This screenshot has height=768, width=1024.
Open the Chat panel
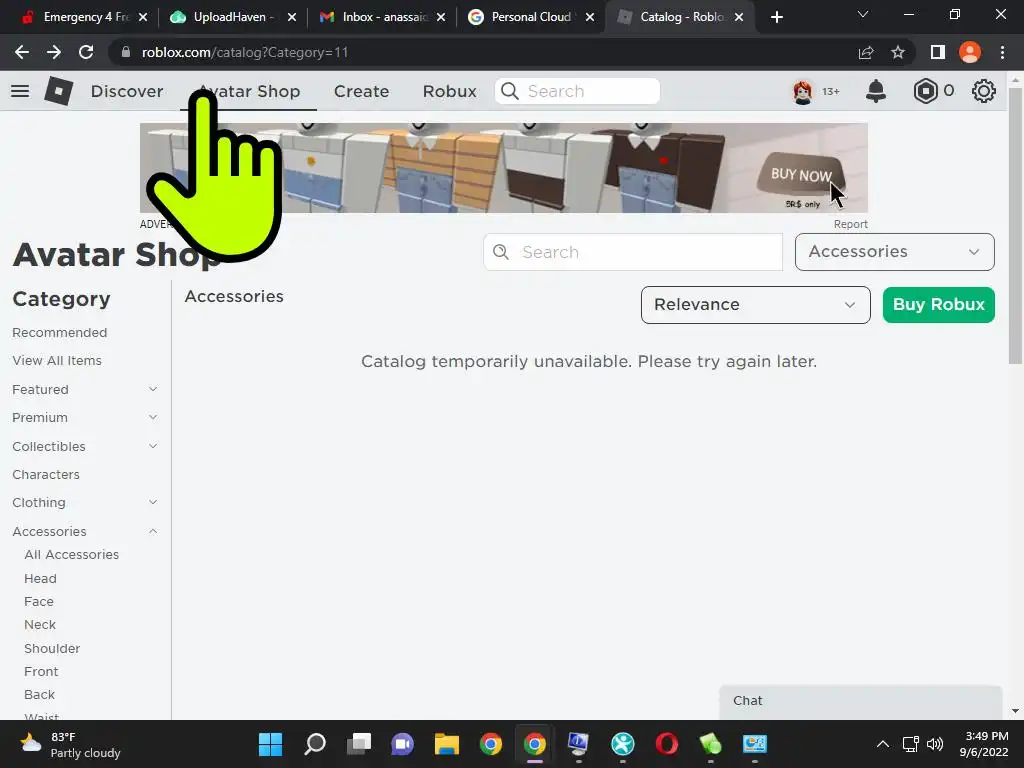pos(860,701)
